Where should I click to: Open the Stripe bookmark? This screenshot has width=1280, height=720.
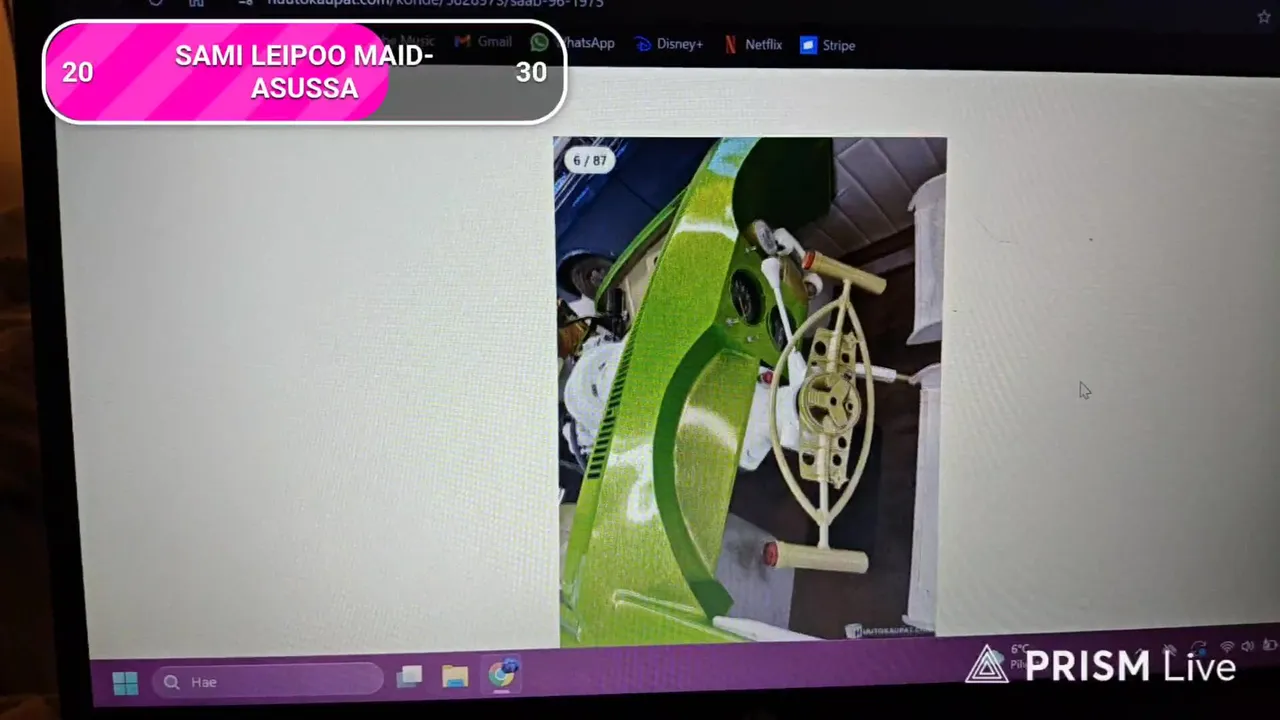(827, 45)
